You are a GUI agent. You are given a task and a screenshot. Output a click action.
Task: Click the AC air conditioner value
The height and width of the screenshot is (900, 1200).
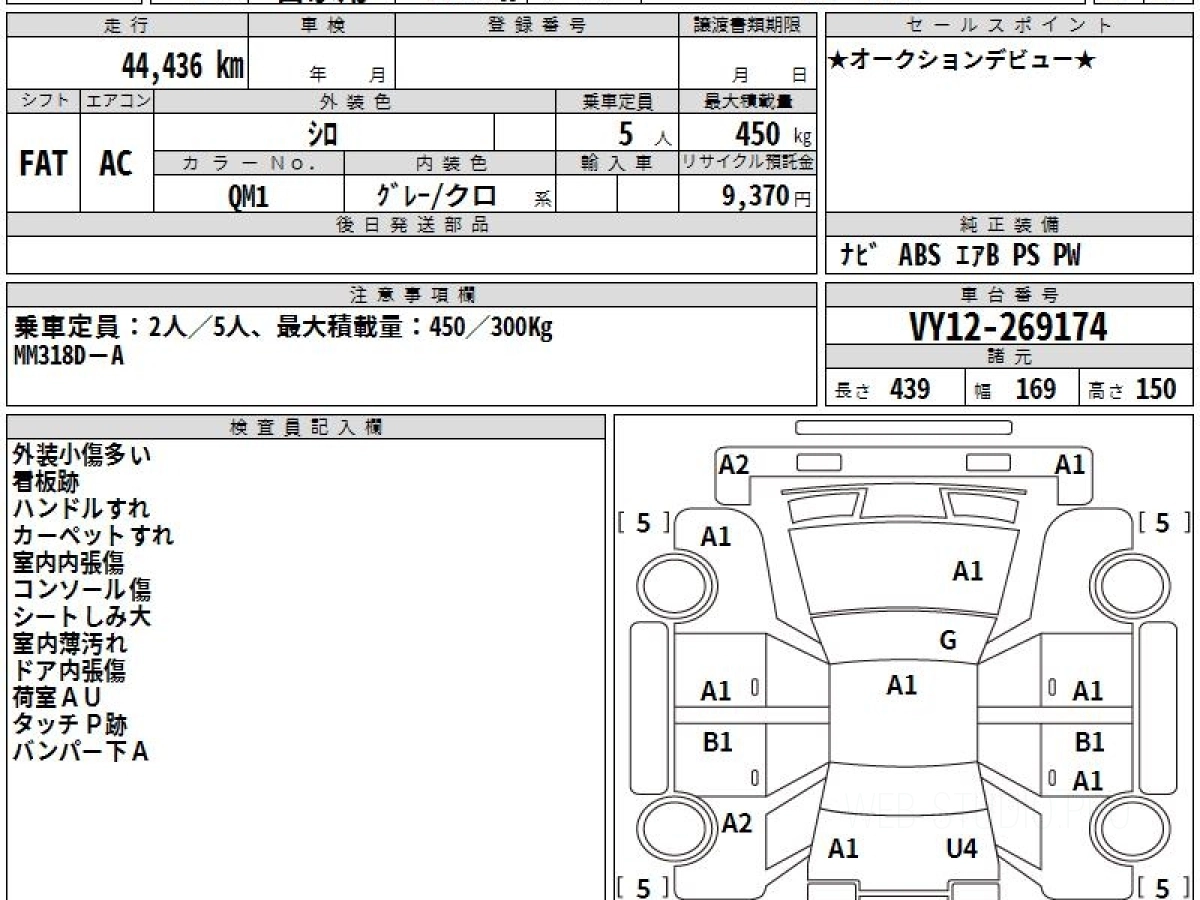116,164
